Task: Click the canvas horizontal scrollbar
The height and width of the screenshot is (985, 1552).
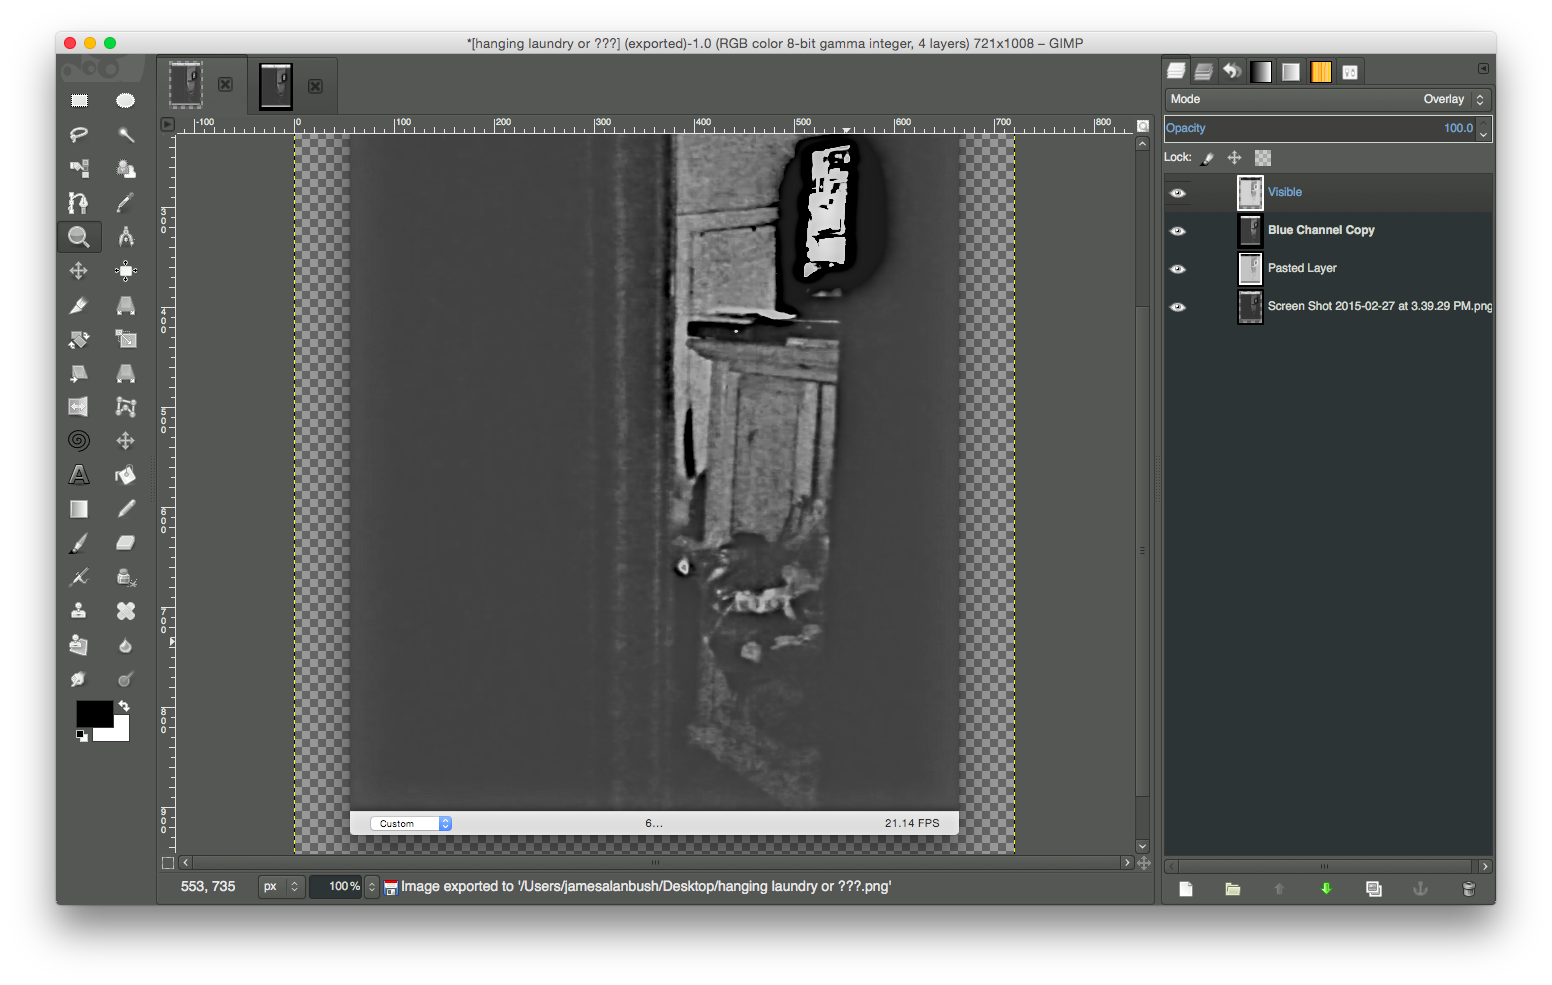Action: coord(656,863)
